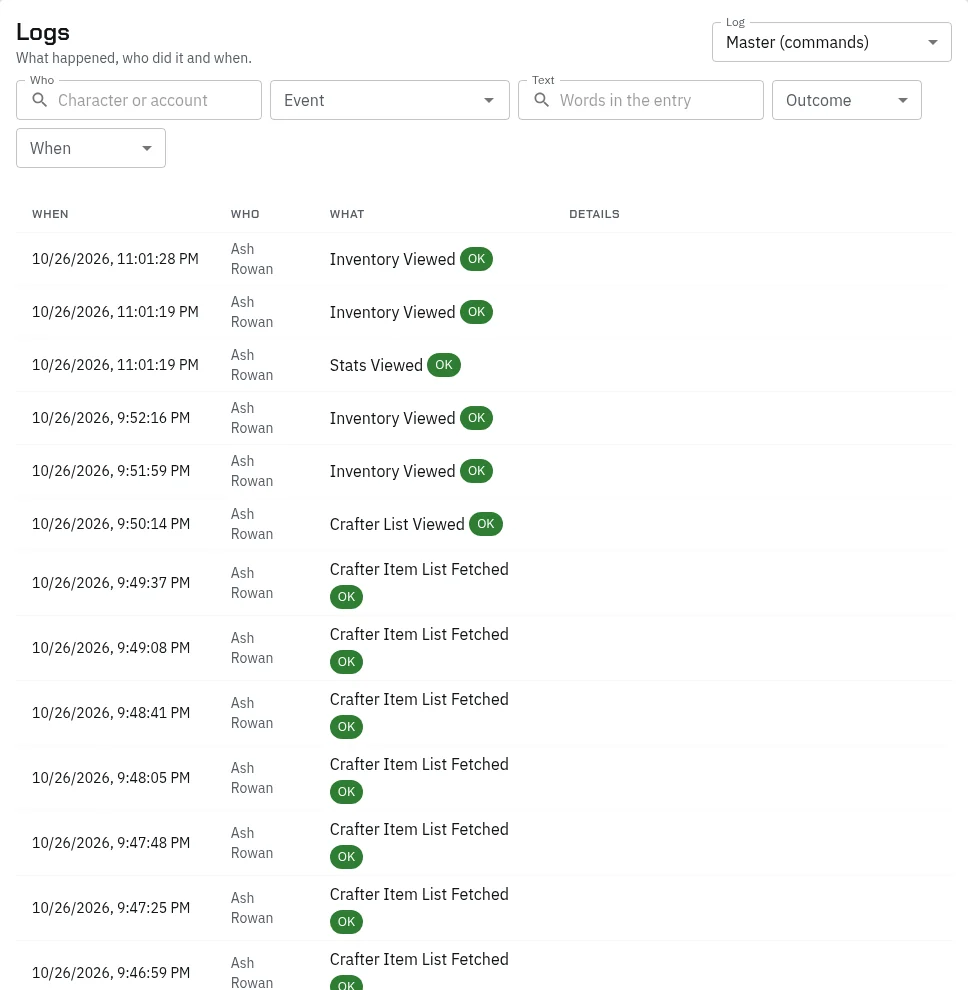Screen dimensions: 968x990
Task: Click OK badge on 9:47:25 PM entry
Action: click(346, 922)
